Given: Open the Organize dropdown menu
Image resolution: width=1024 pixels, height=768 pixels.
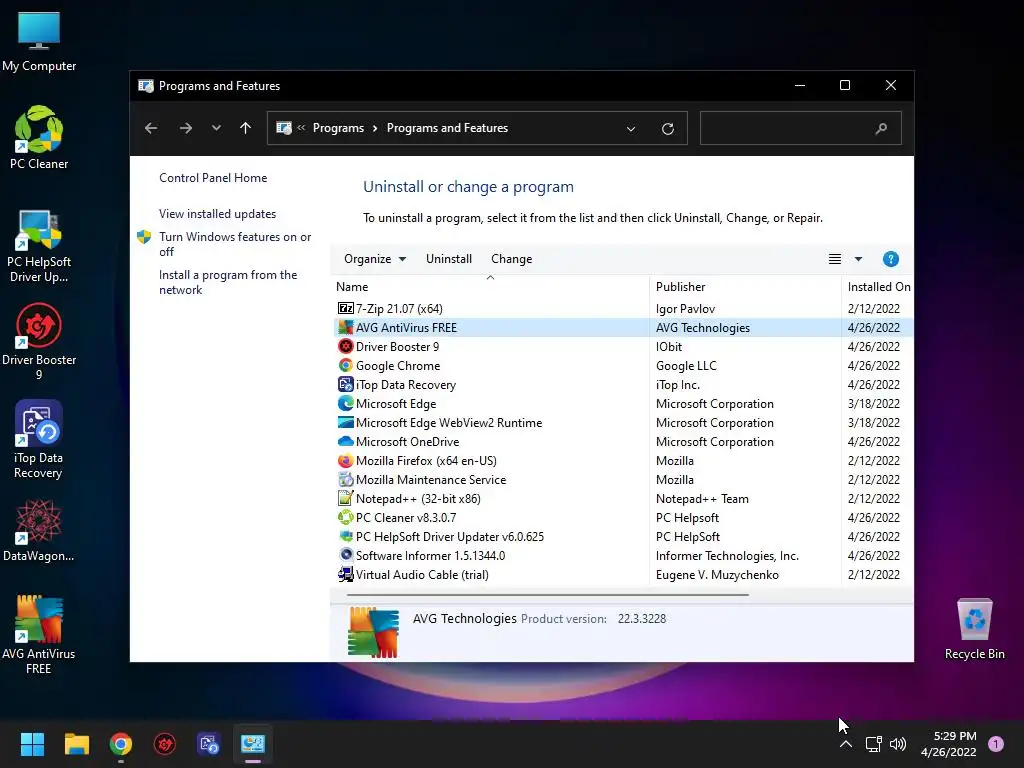Looking at the screenshot, I should [x=375, y=259].
